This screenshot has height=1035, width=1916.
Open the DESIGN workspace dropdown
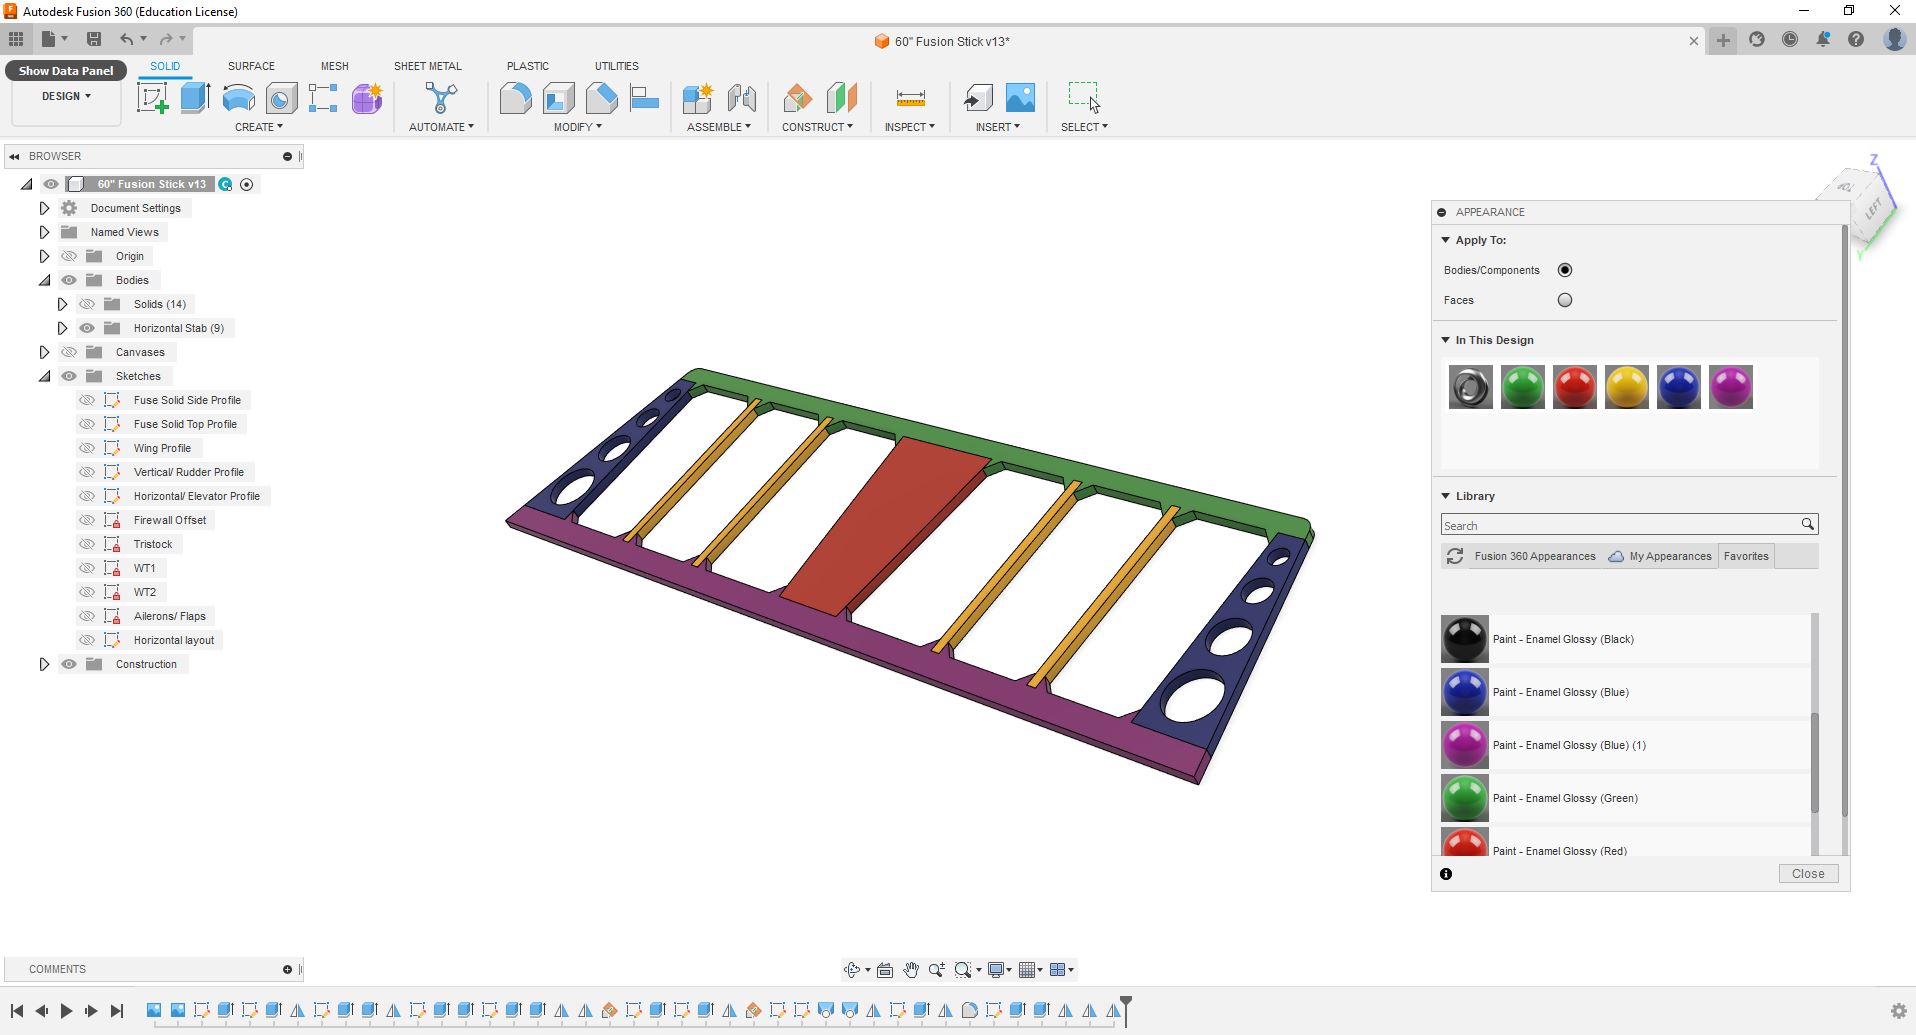pos(66,96)
